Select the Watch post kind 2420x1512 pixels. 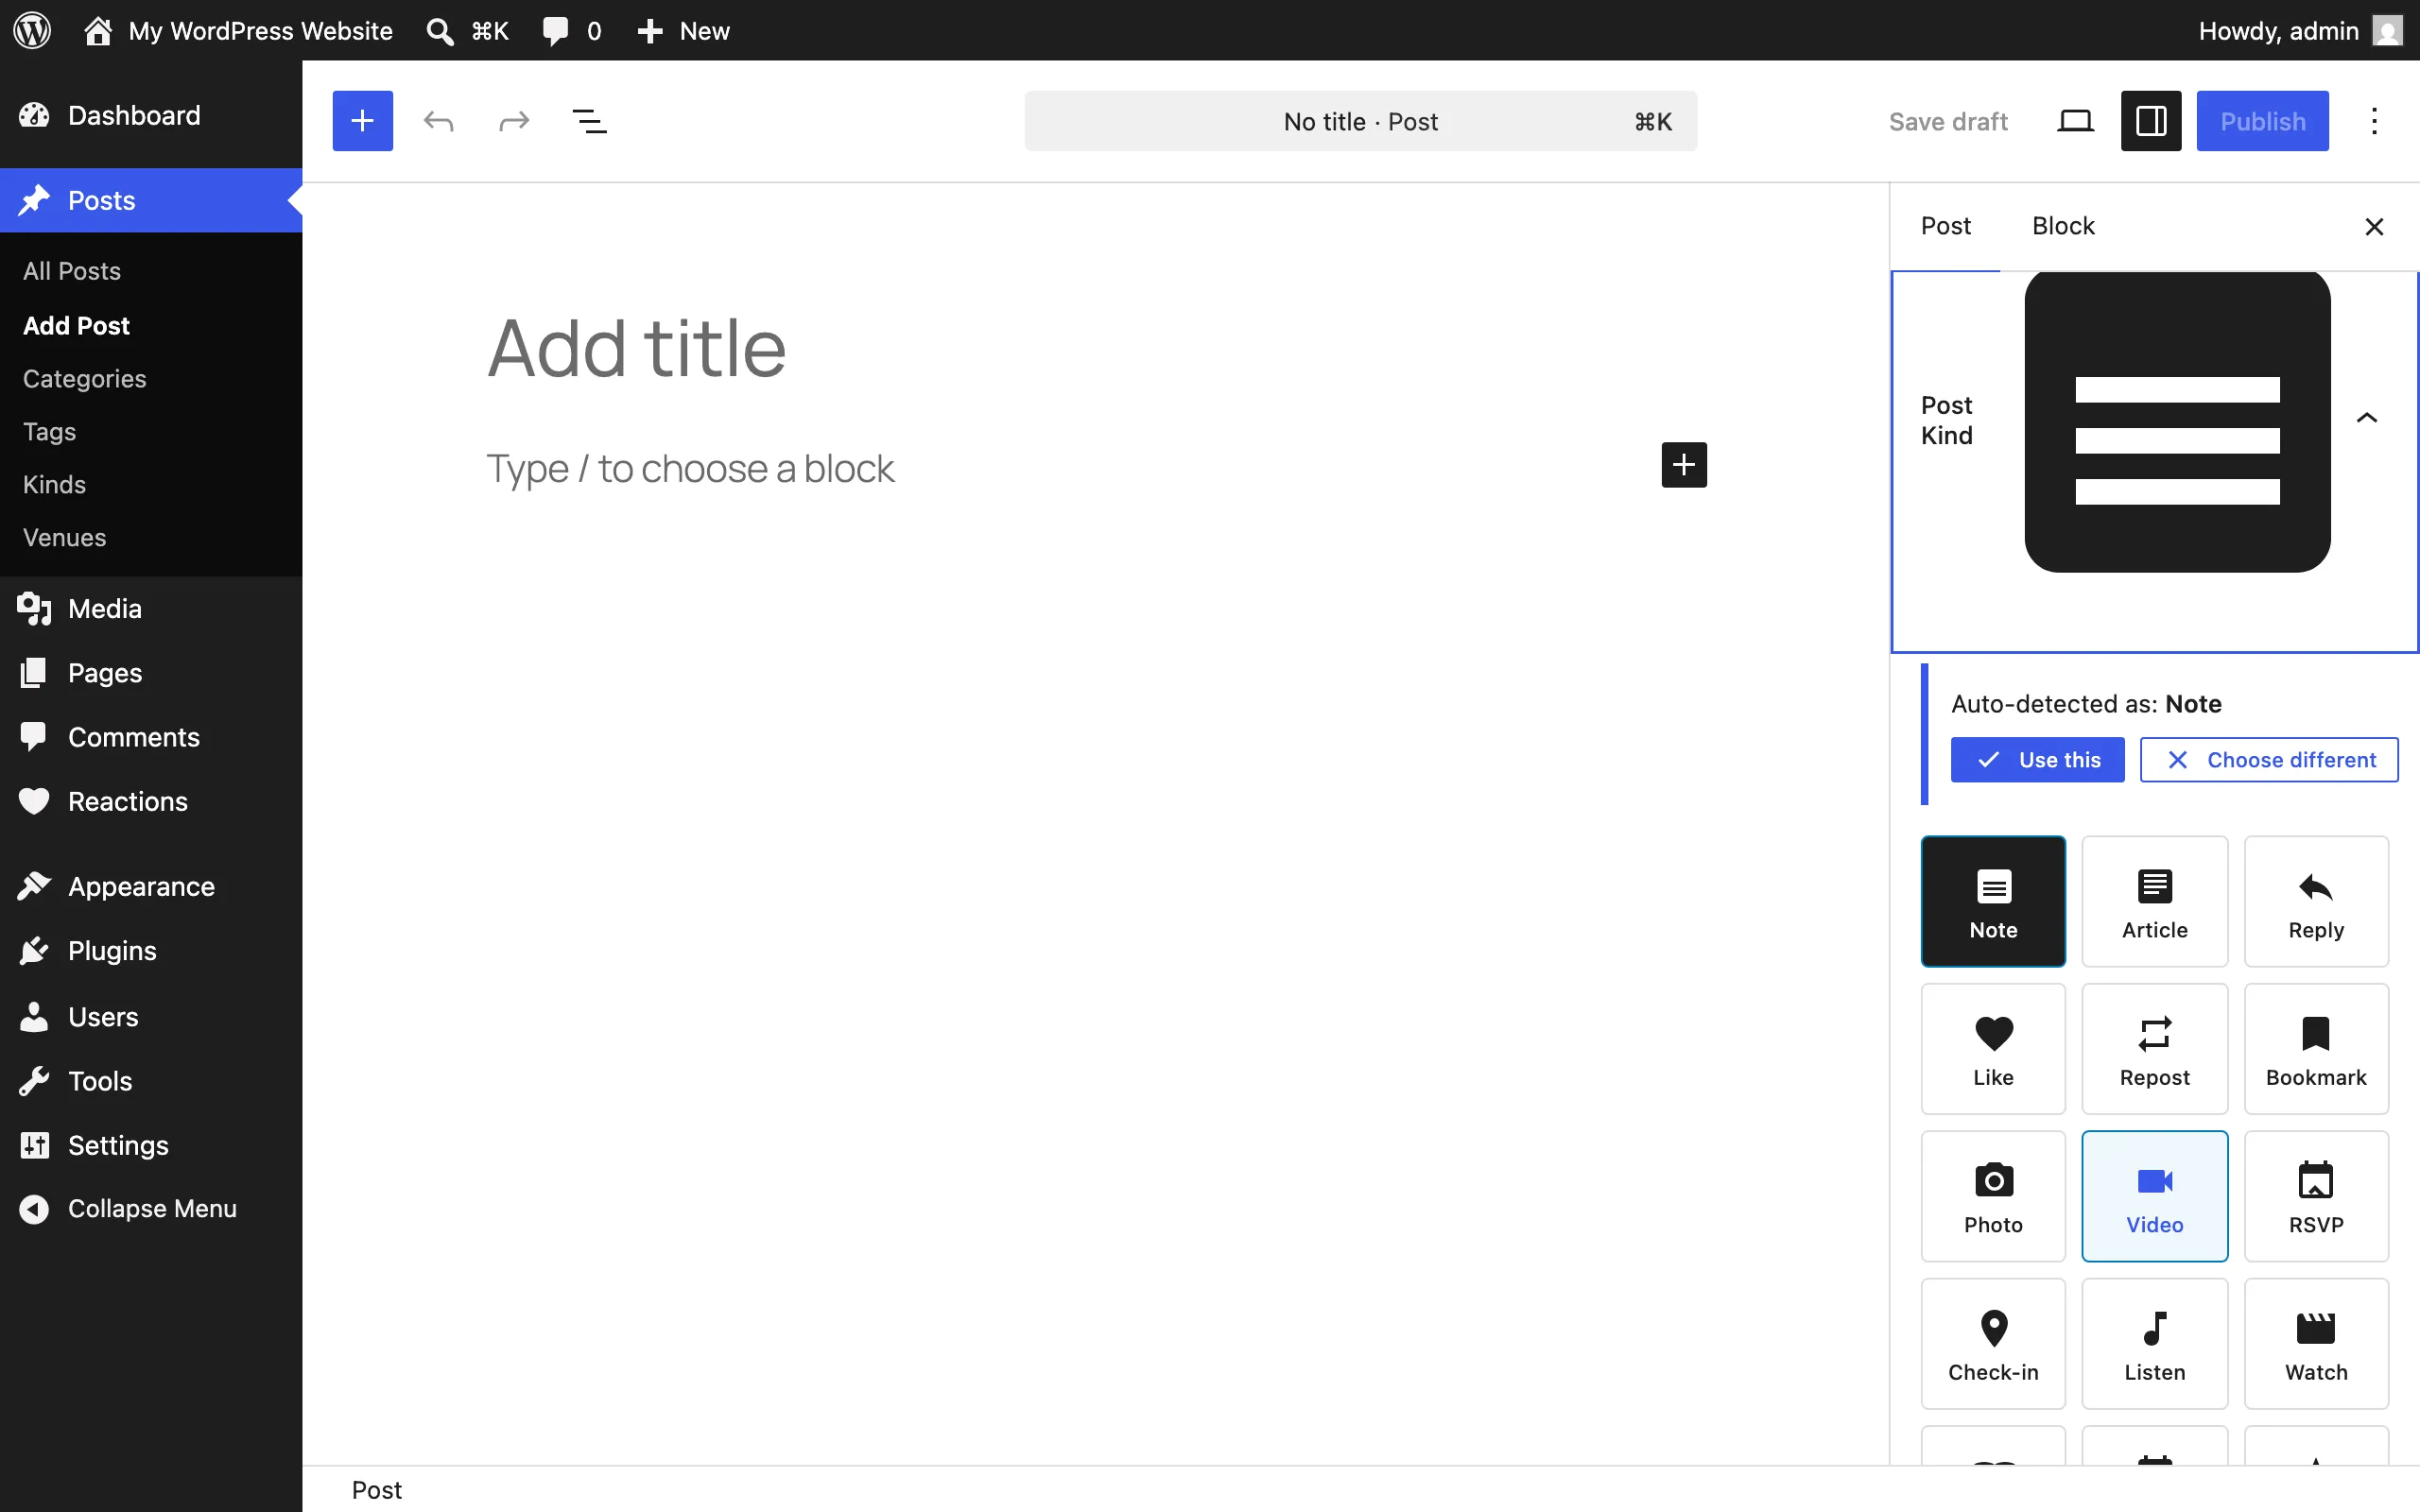pos(2316,1344)
